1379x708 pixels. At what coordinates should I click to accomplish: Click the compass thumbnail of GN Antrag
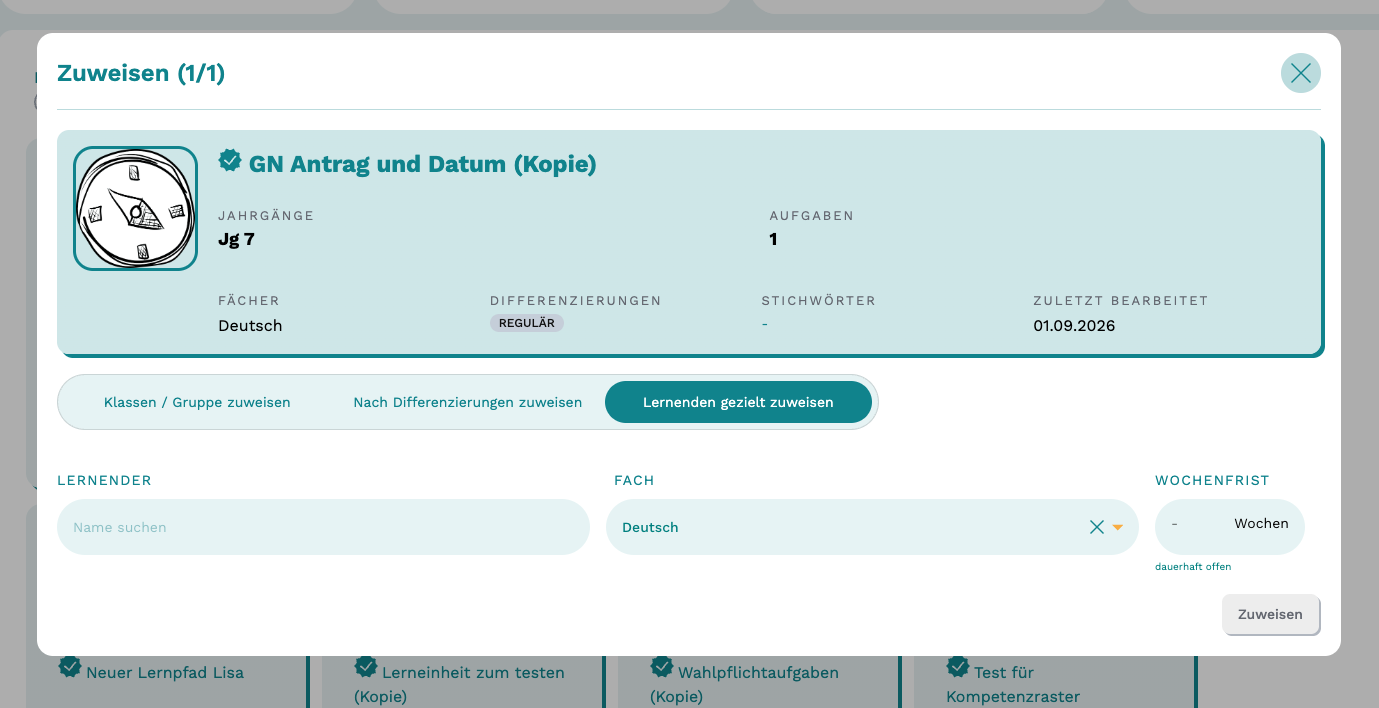coord(135,208)
